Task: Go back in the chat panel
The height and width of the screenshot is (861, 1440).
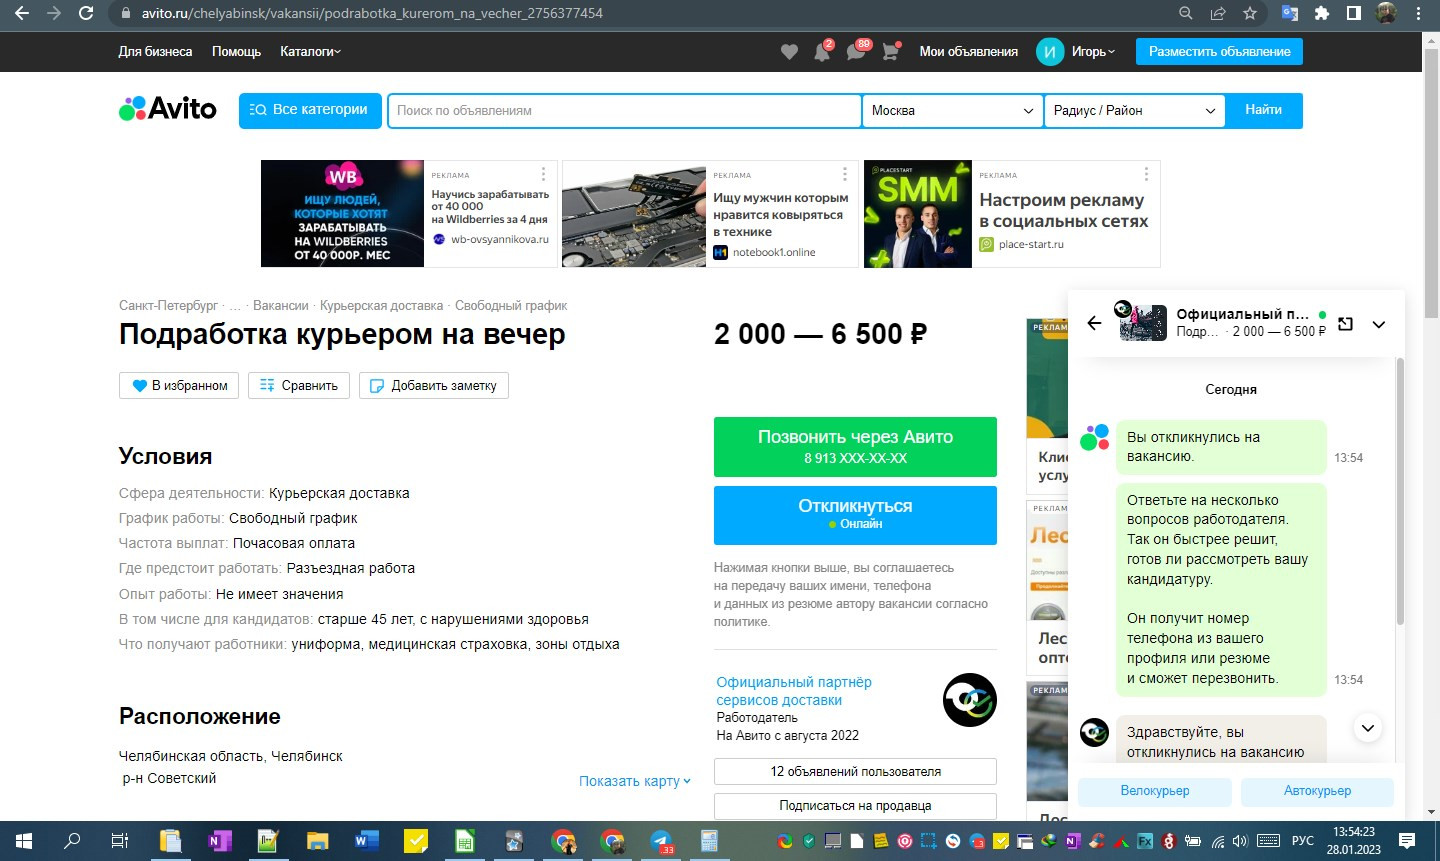Action: (1094, 323)
